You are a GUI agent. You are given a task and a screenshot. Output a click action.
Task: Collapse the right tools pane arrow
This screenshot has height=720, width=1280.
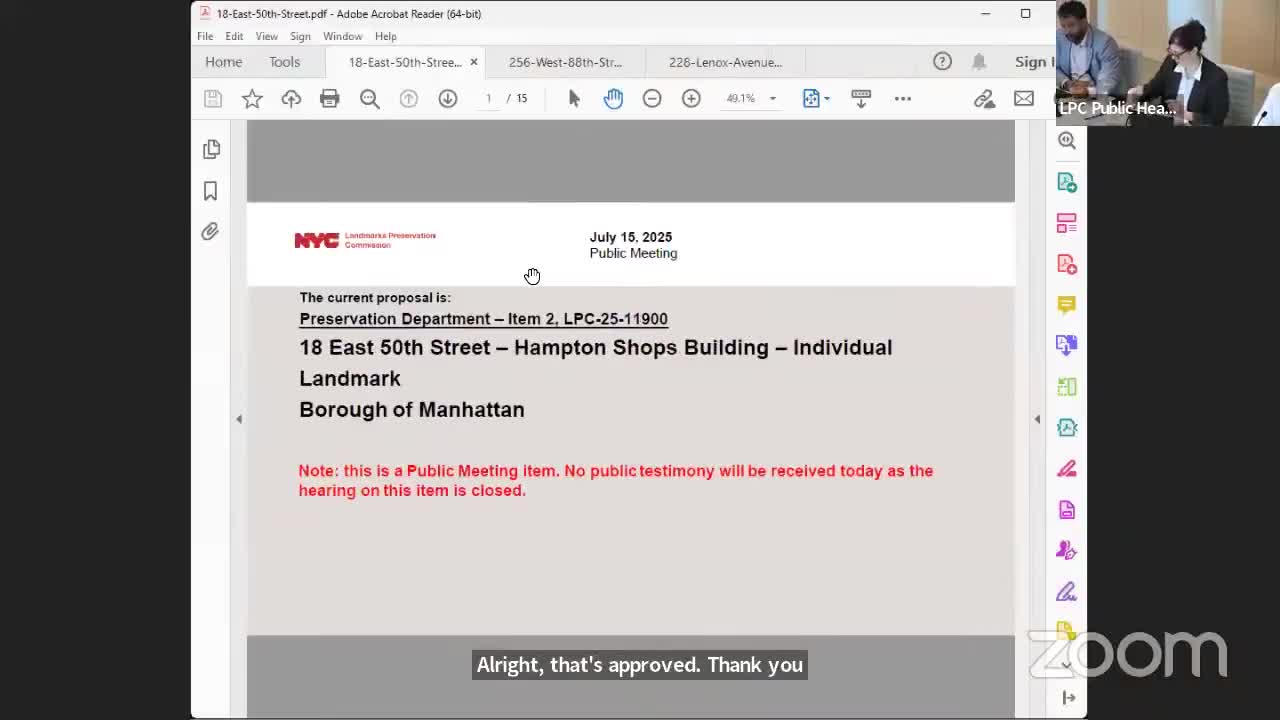[1037, 419]
